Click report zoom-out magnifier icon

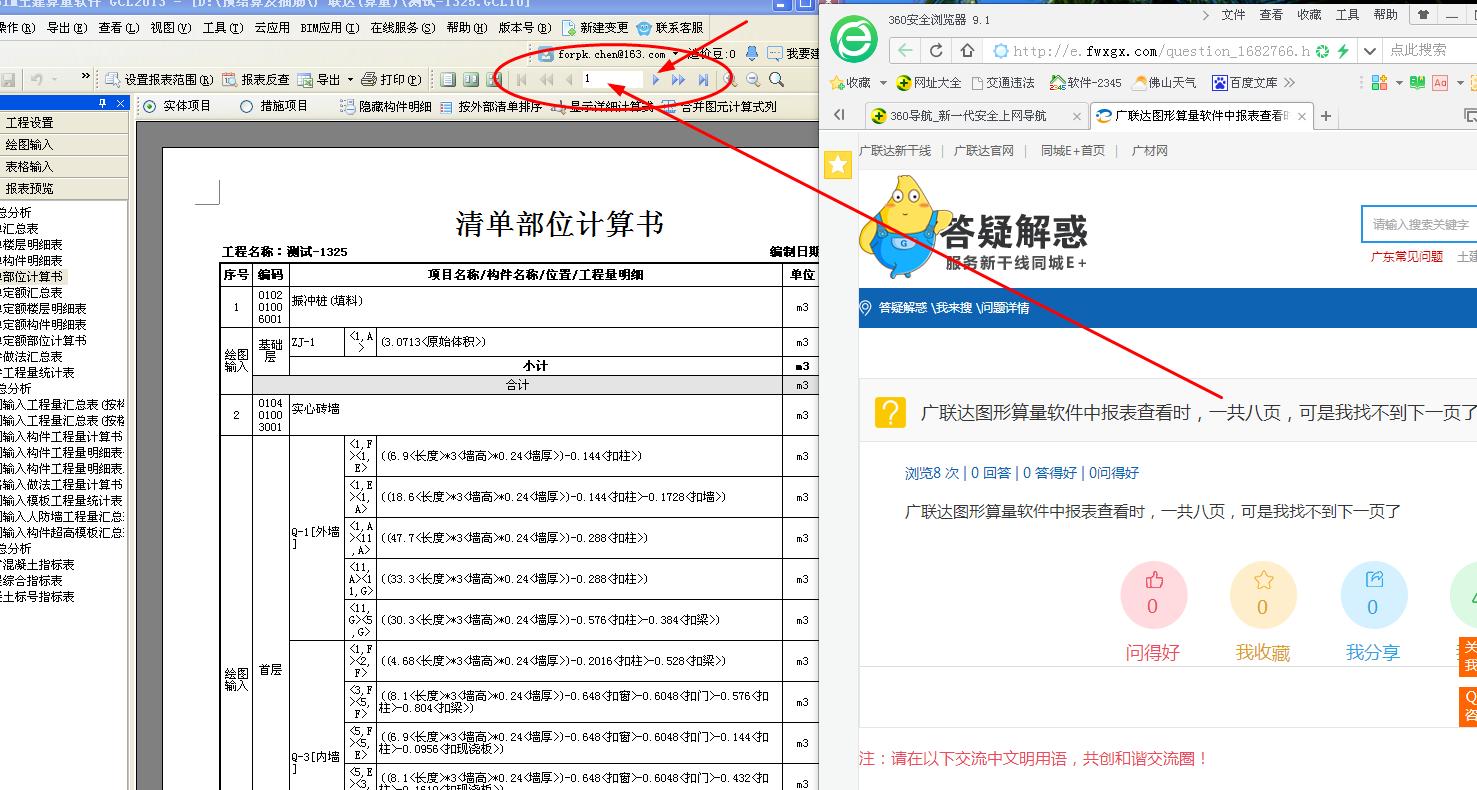(x=753, y=80)
